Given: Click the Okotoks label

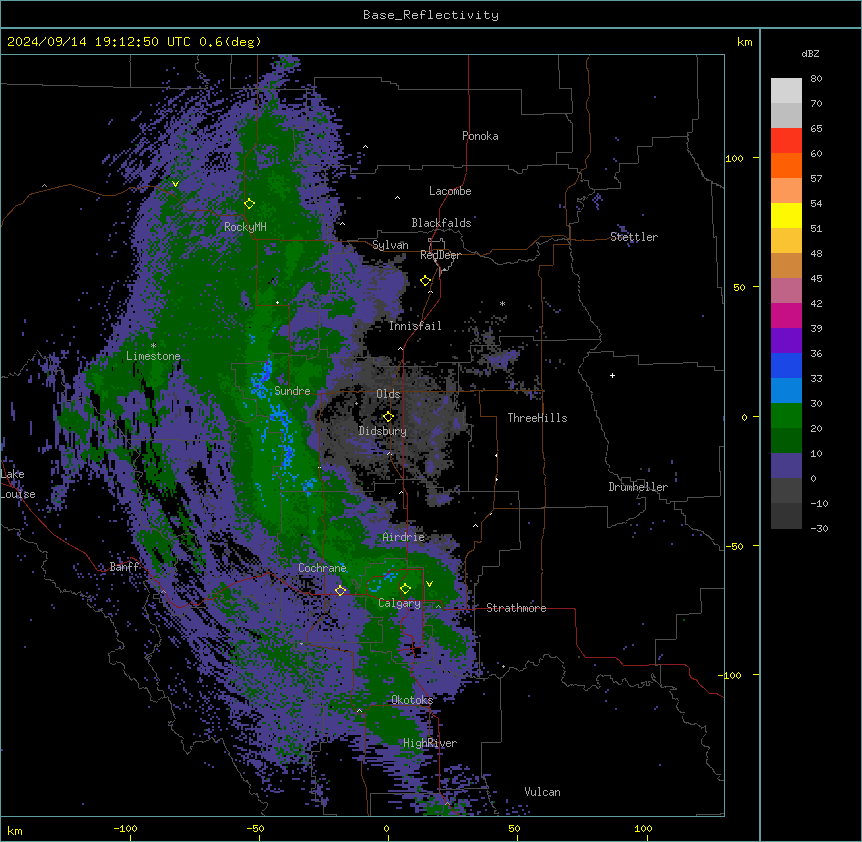Looking at the screenshot, I should point(412,700).
